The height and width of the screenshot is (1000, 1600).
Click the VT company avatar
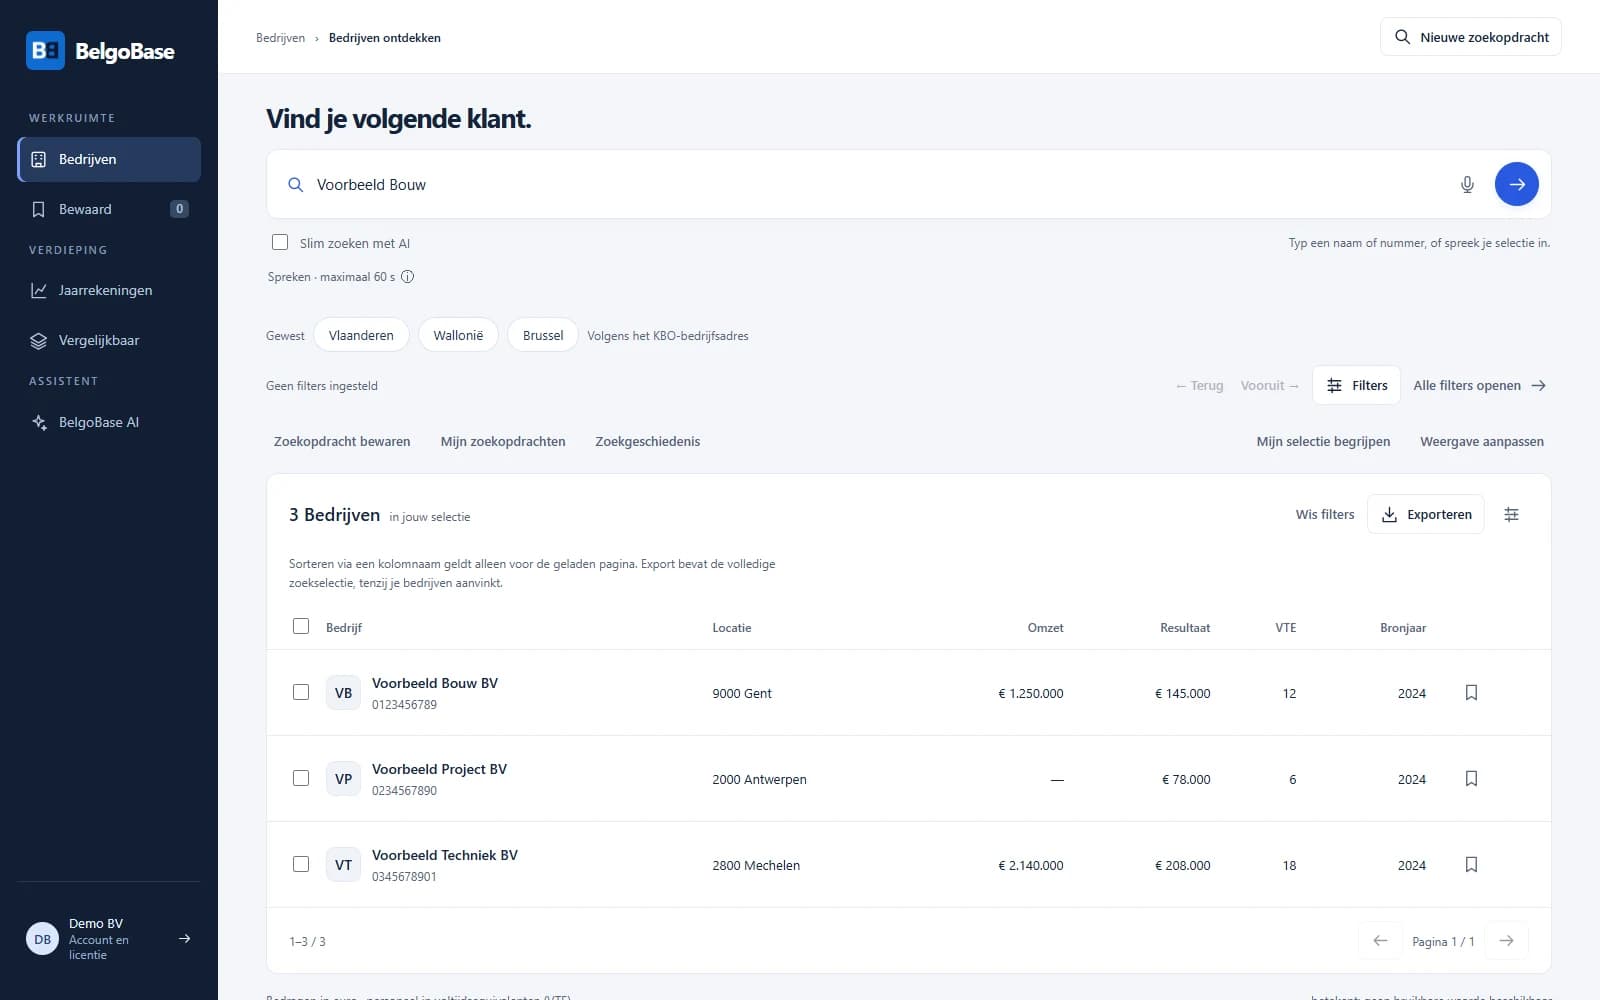(x=343, y=865)
